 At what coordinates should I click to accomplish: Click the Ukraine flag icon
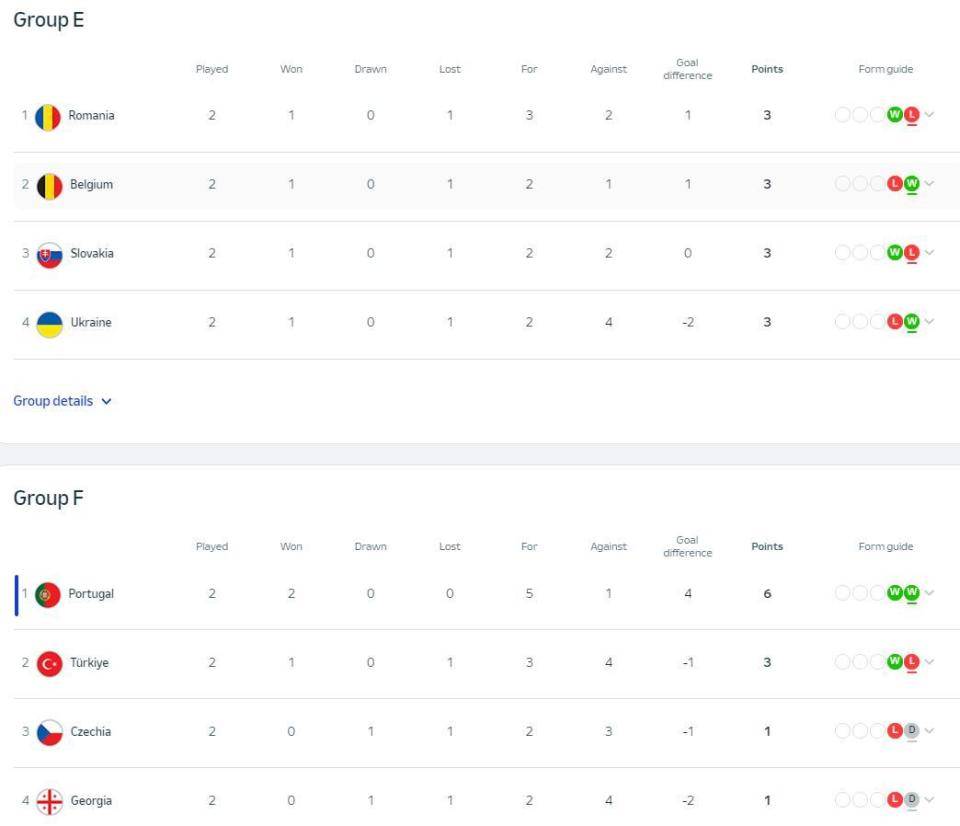[x=50, y=325]
